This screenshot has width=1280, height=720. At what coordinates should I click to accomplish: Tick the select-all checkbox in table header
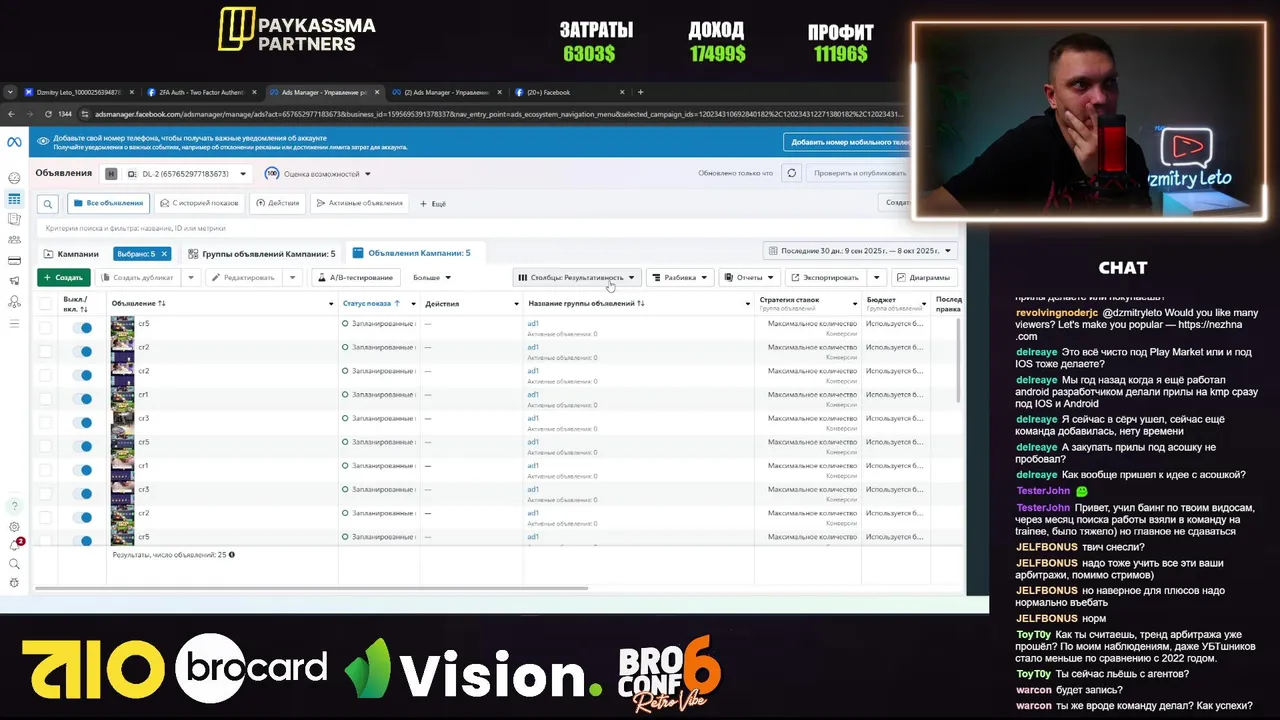point(45,303)
